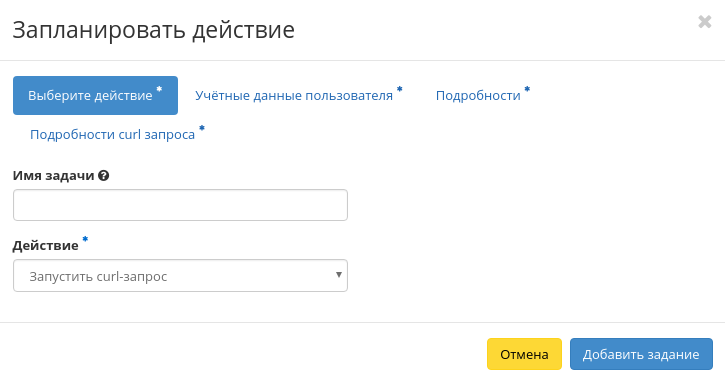
Task: Click the asterisk after Подробности tab
Action: [x=527, y=89]
